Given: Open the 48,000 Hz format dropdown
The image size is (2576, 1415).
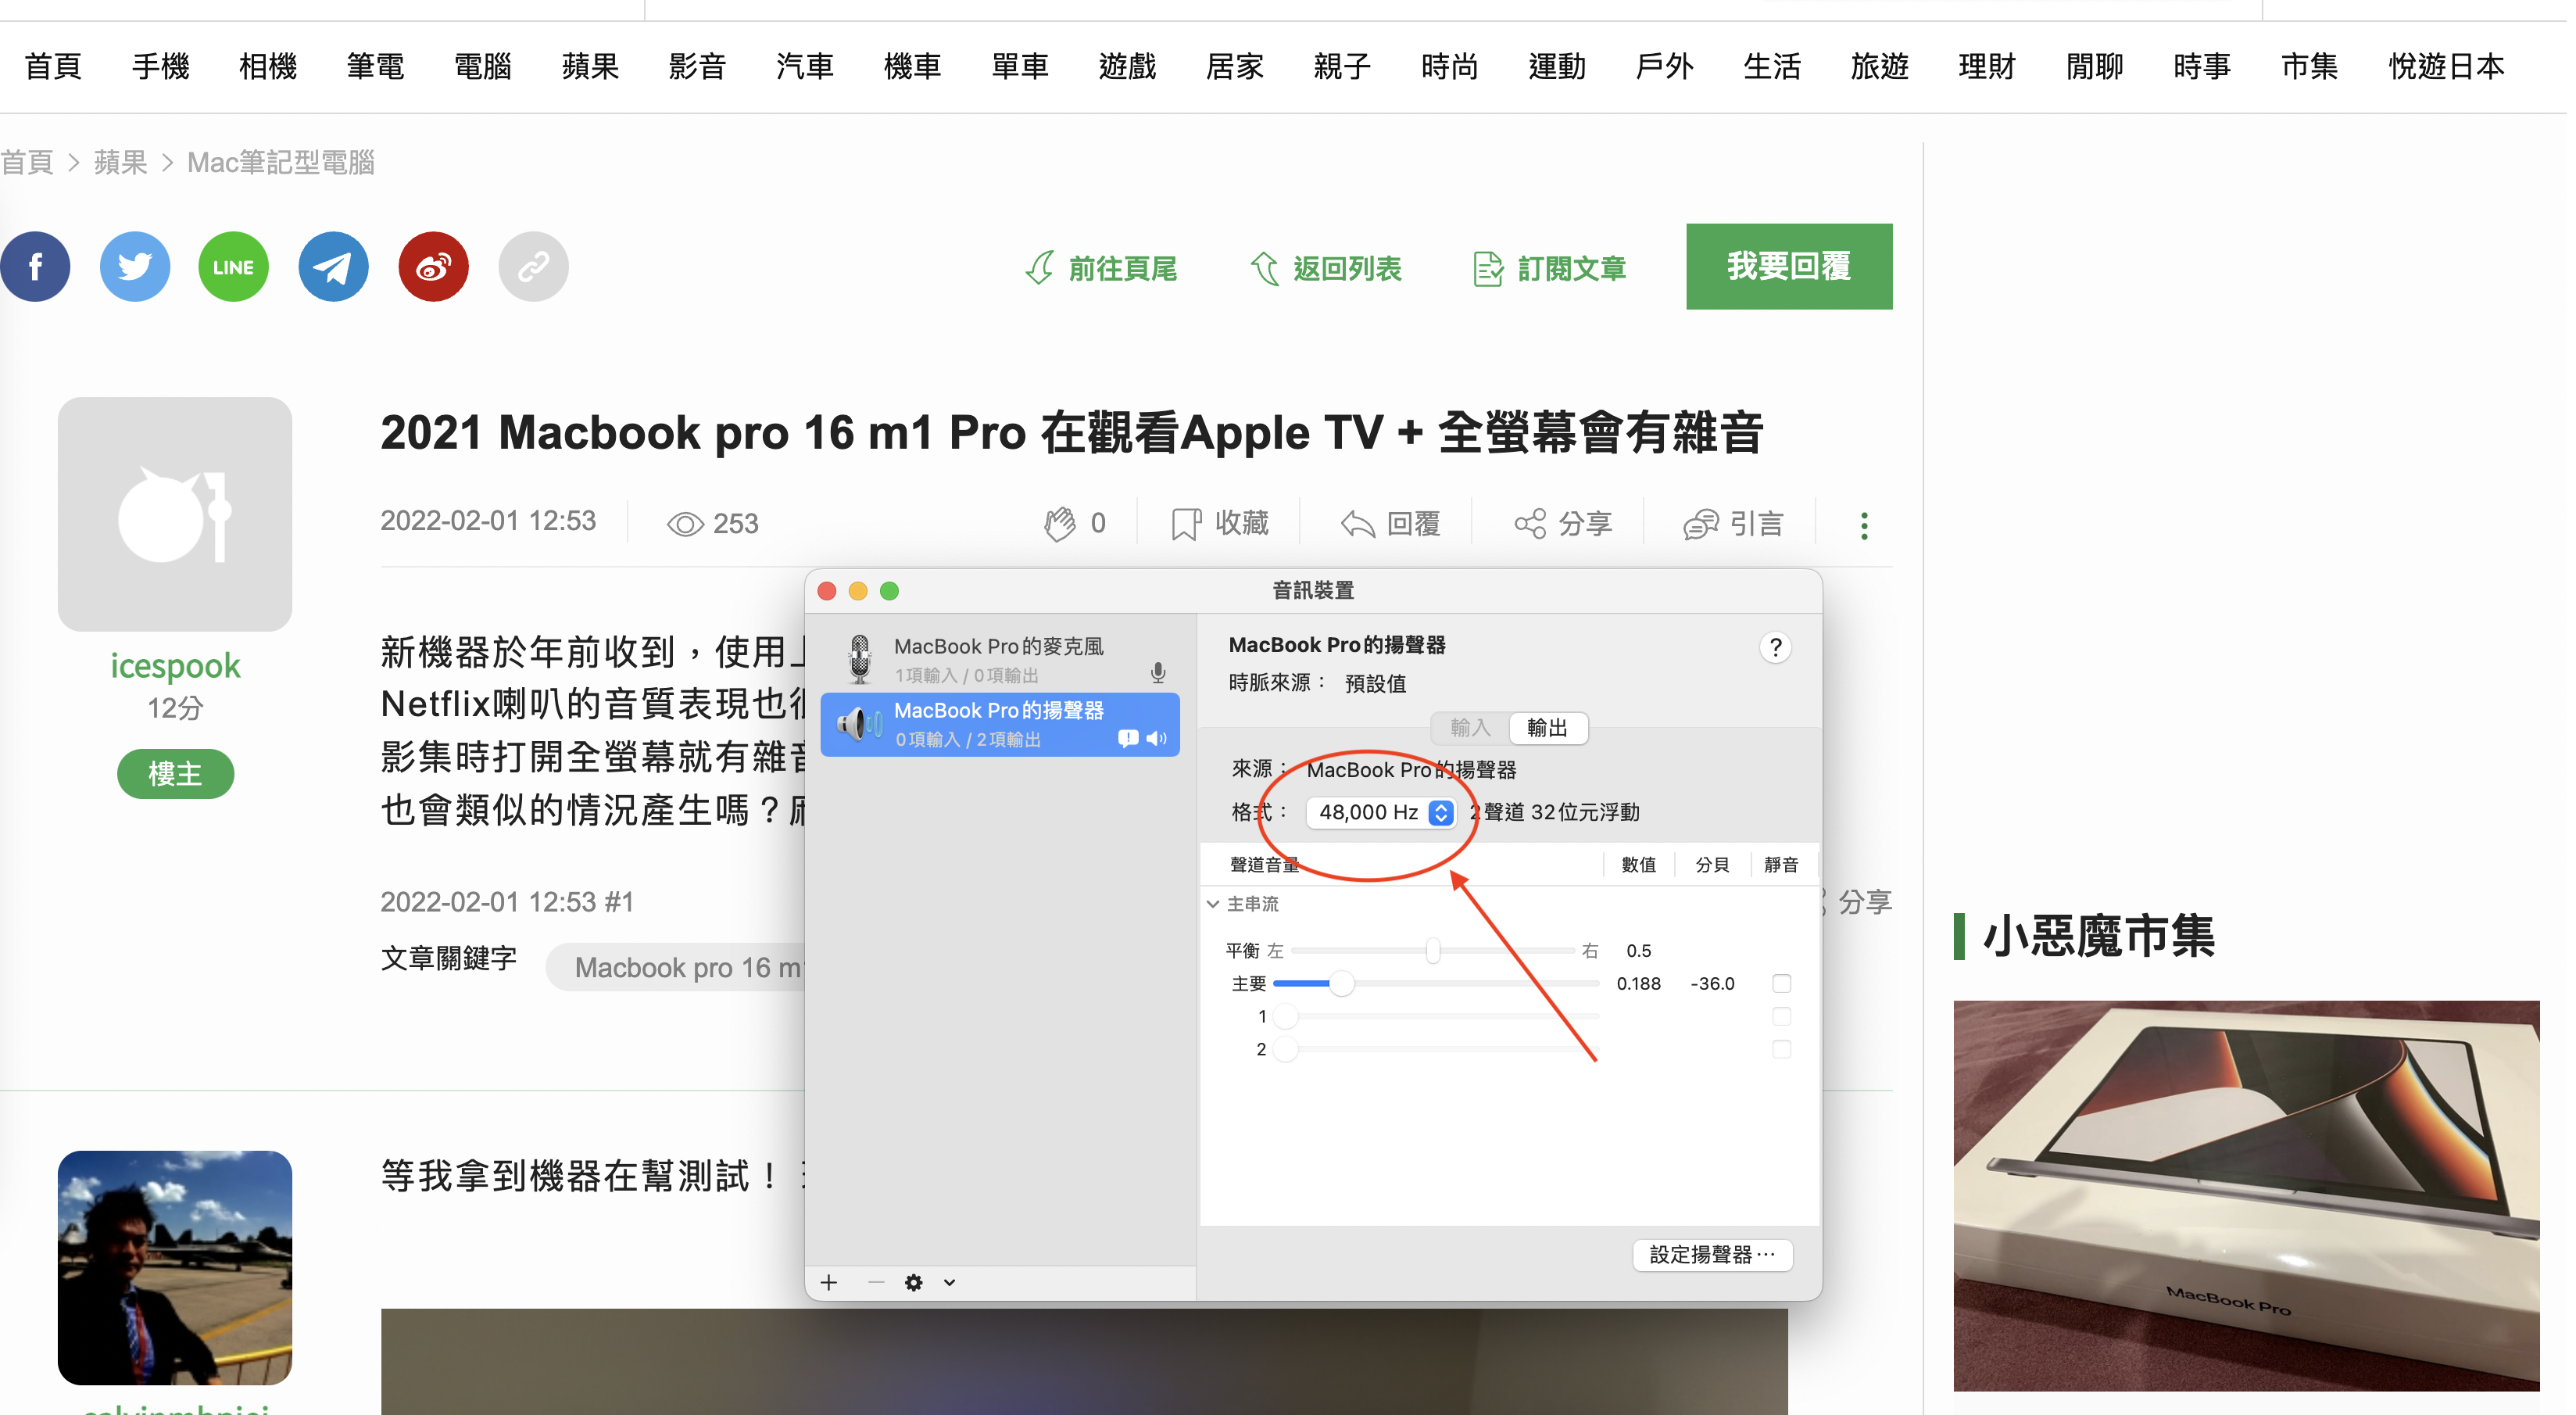Looking at the screenshot, I should pyautogui.click(x=1381, y=812).
